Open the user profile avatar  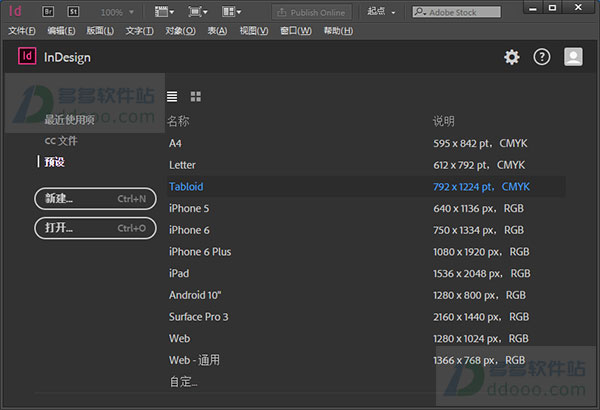click(573, 57)
